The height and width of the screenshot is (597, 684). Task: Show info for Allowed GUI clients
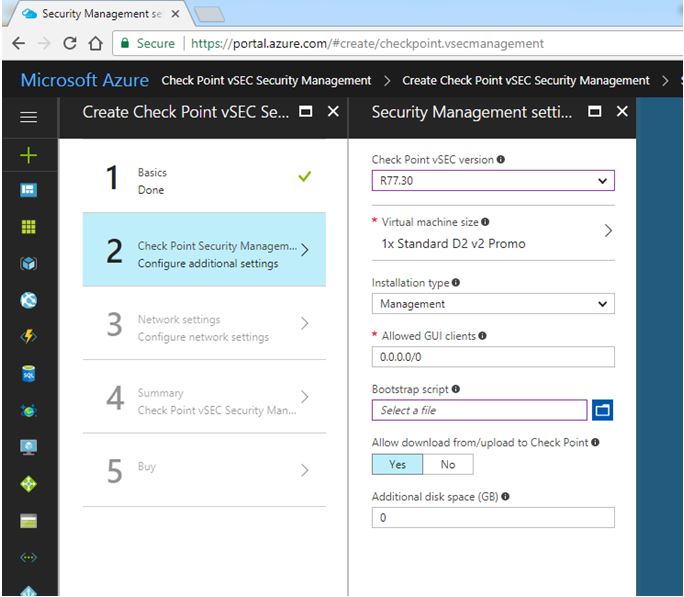pos(482,336)
